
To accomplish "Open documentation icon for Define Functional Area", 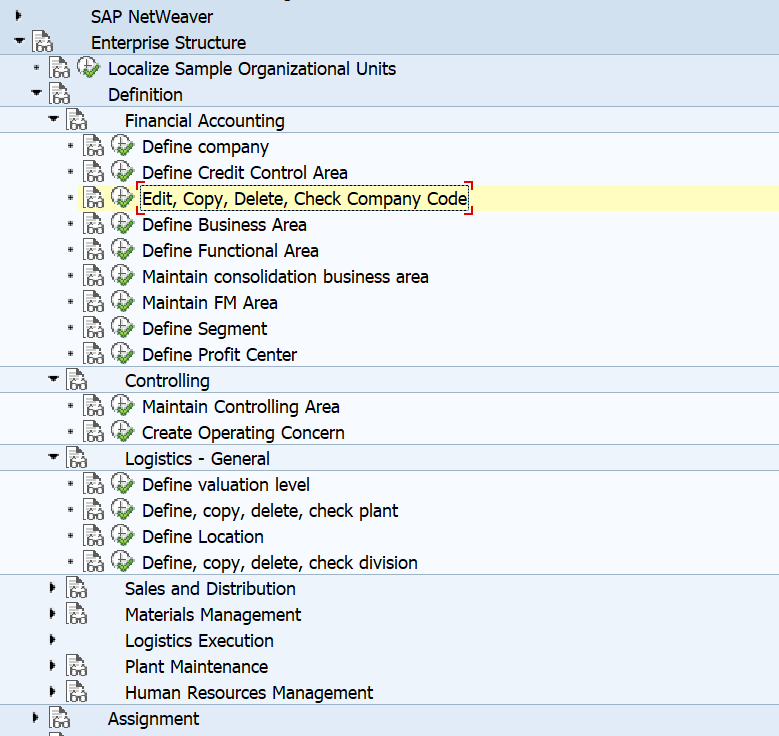I will [x=93, y=249].
